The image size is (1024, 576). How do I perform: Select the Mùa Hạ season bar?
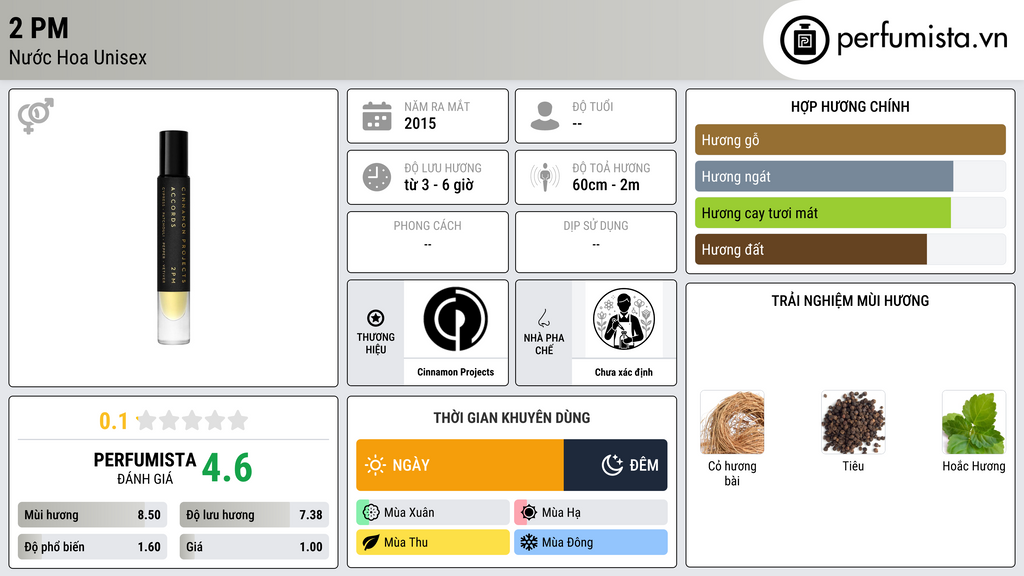coord(591,513)
